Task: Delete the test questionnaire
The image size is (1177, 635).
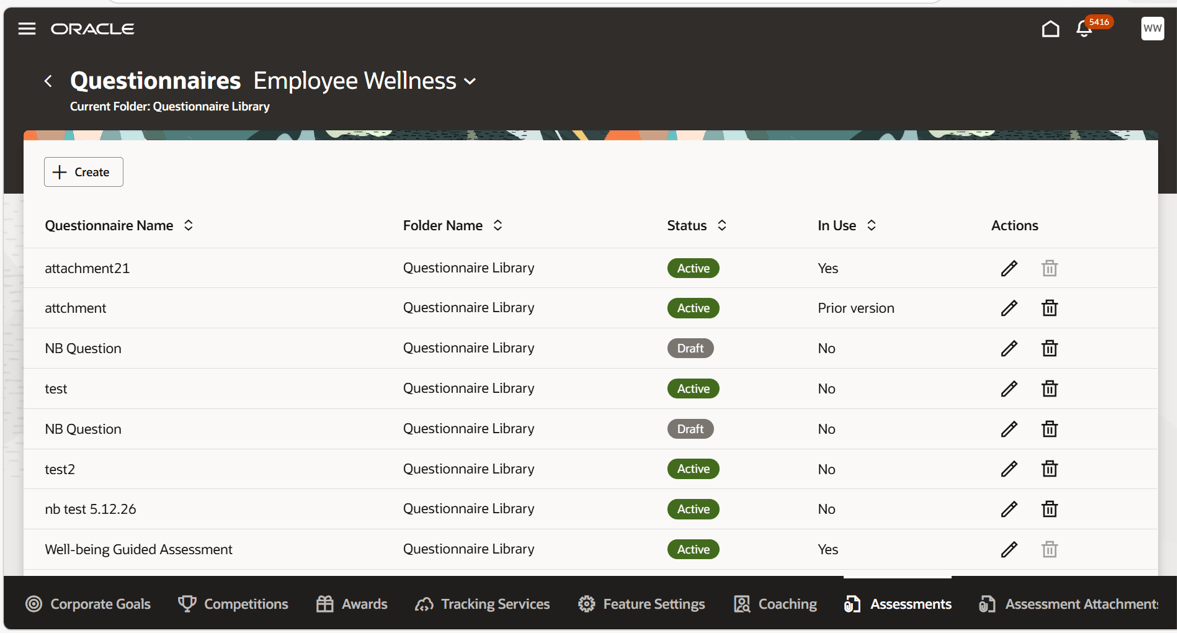Action: [1049, 388]
